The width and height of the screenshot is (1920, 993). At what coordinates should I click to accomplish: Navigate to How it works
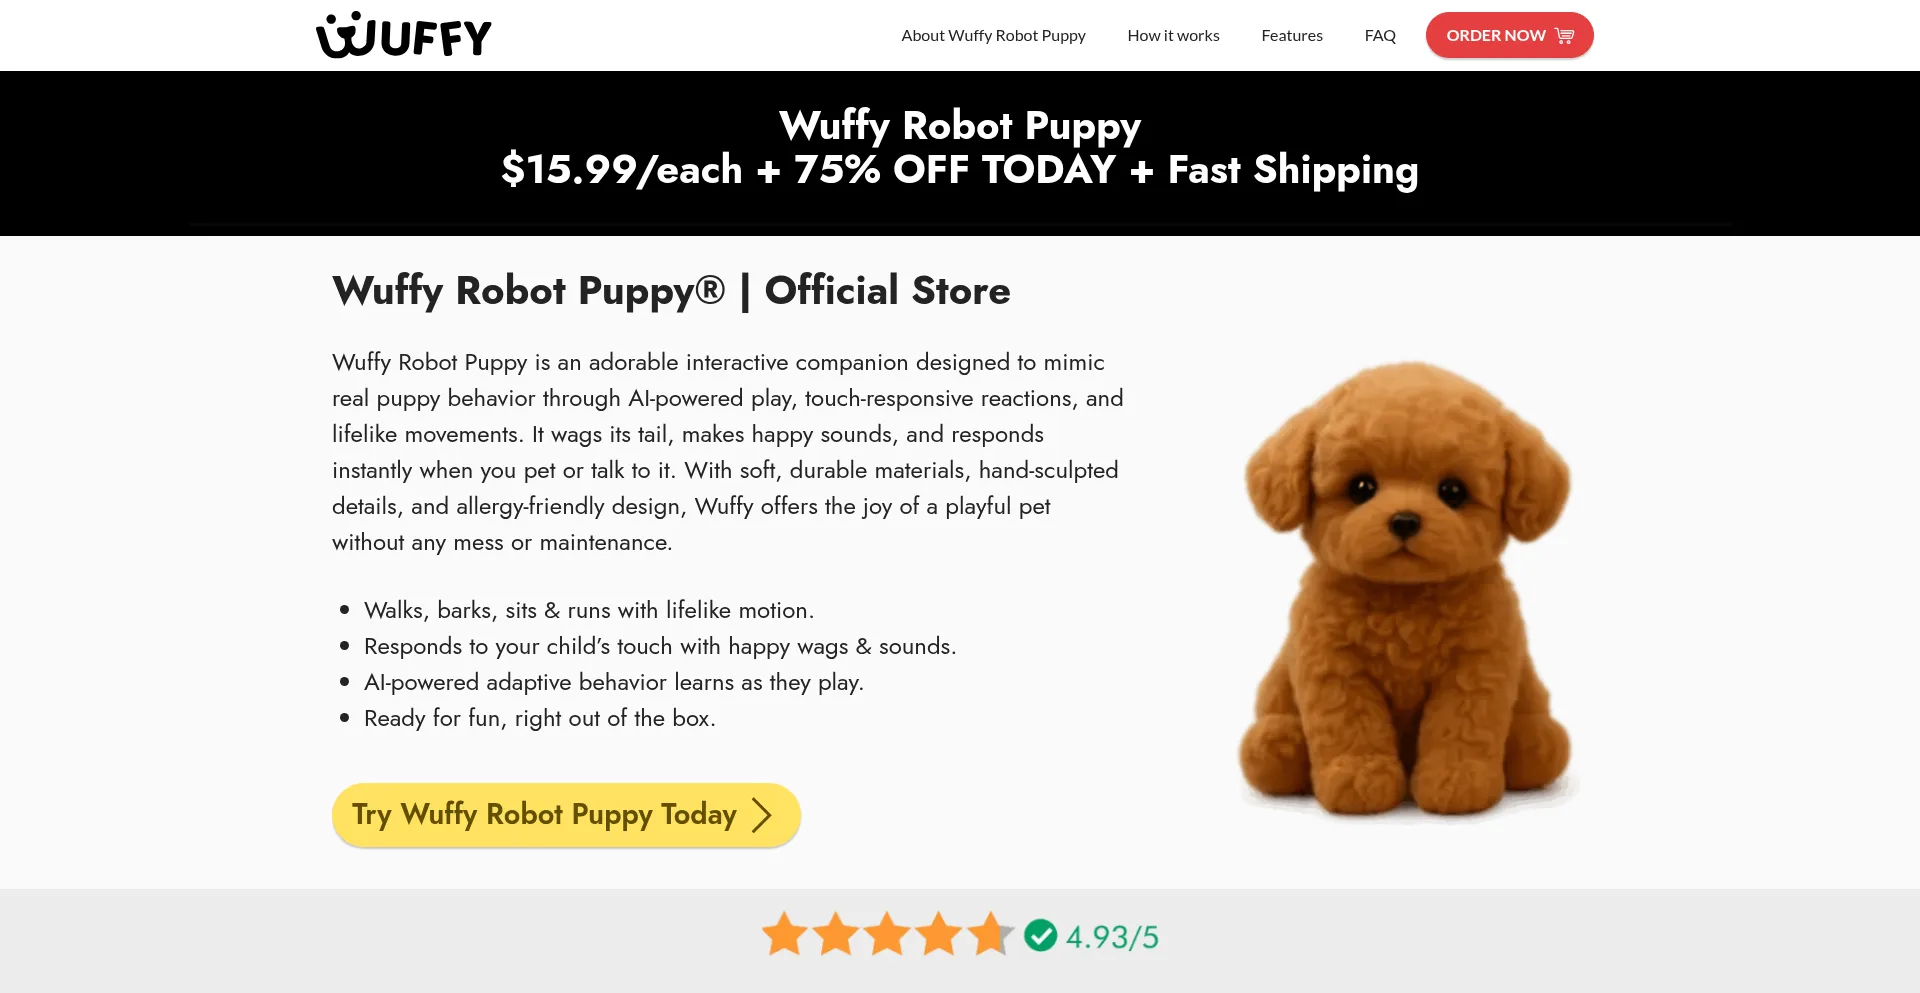(1173, 35)
